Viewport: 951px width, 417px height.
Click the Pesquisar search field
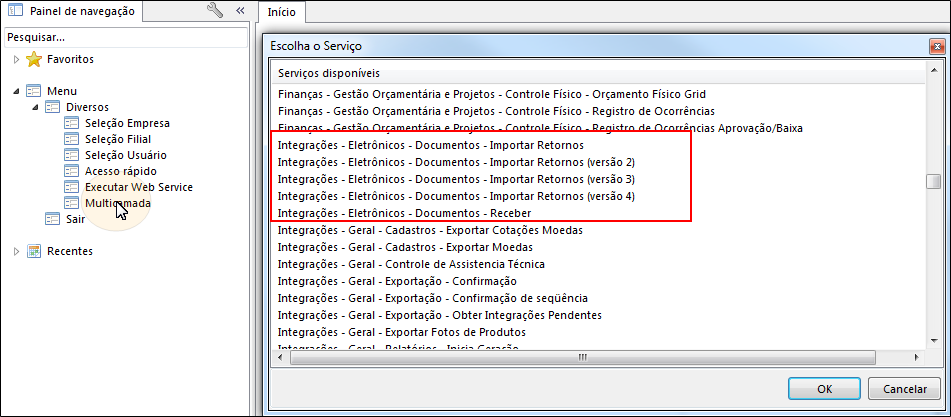click(123, 37)
